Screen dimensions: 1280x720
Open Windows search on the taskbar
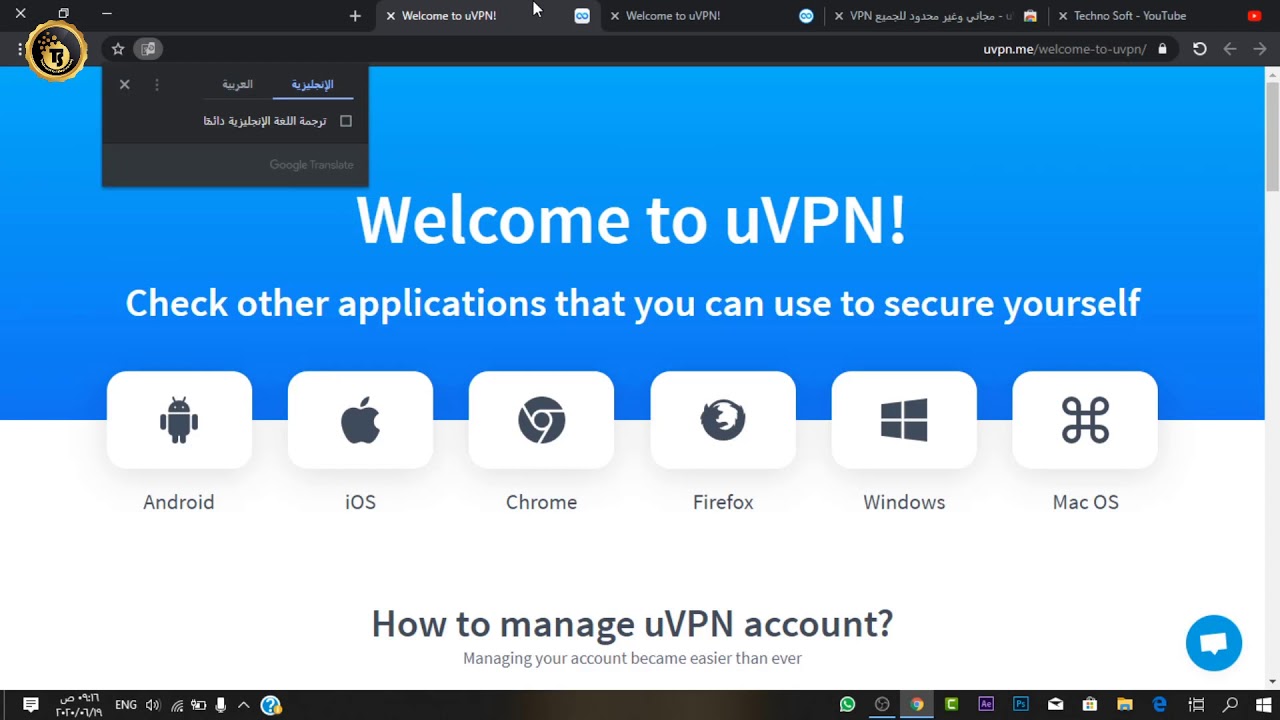coord(1231,704)
